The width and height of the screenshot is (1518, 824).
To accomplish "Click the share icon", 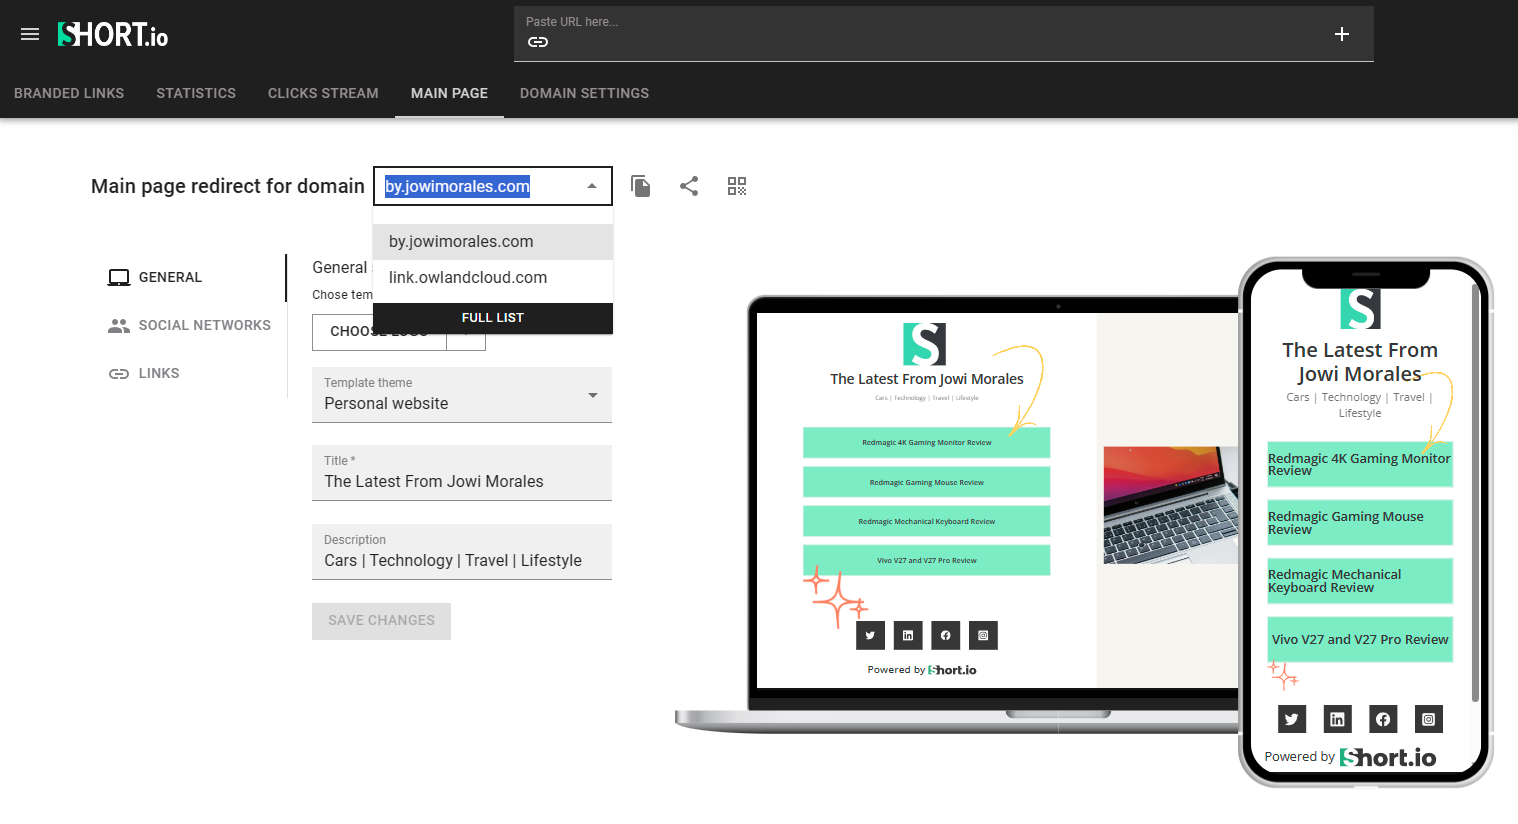I will 689,186.
